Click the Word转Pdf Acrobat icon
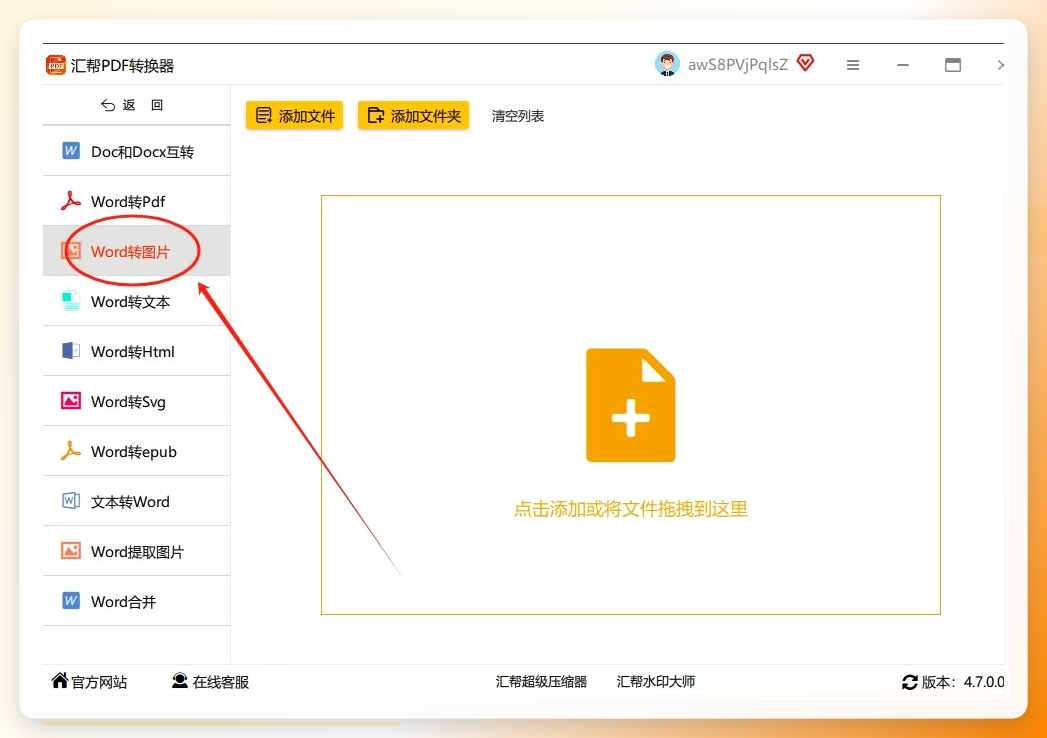The width and height of the screenshot is (1047, 738). click(71, 200)
